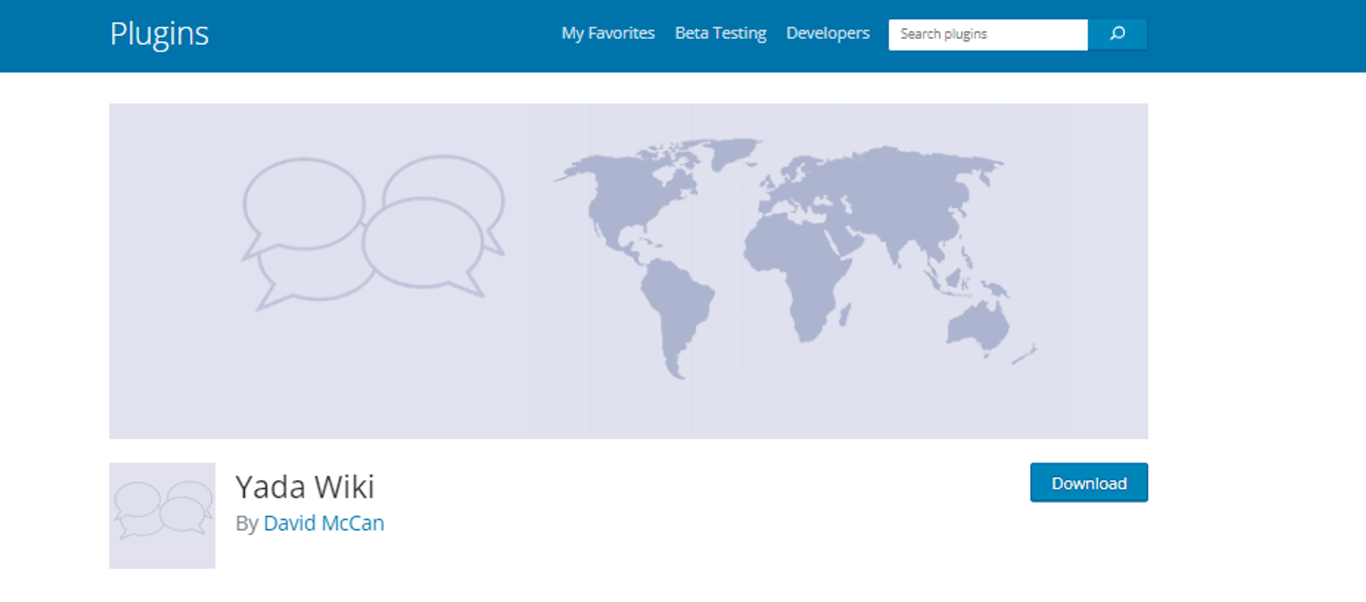The image size is (1366, 602).
Task: Open author David McCan's profile
Action: [324, 523]
